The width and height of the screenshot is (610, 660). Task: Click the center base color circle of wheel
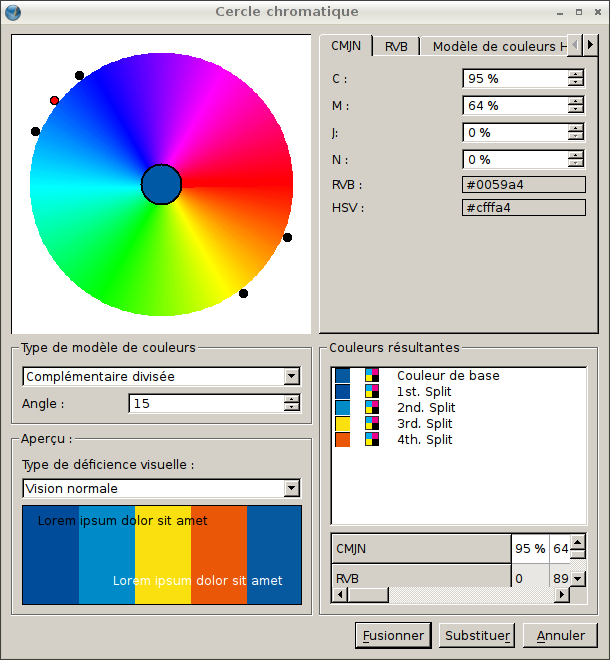tap(161, 184)
